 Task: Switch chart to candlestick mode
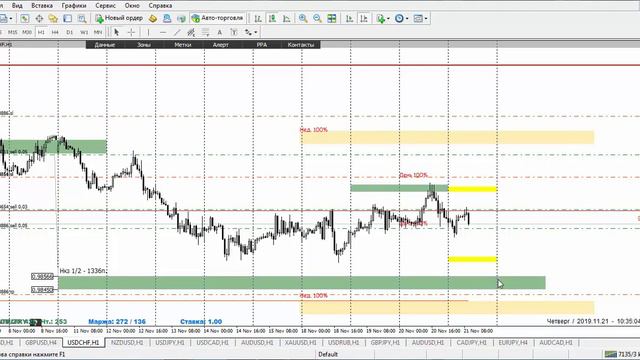(x=272, y=18)
